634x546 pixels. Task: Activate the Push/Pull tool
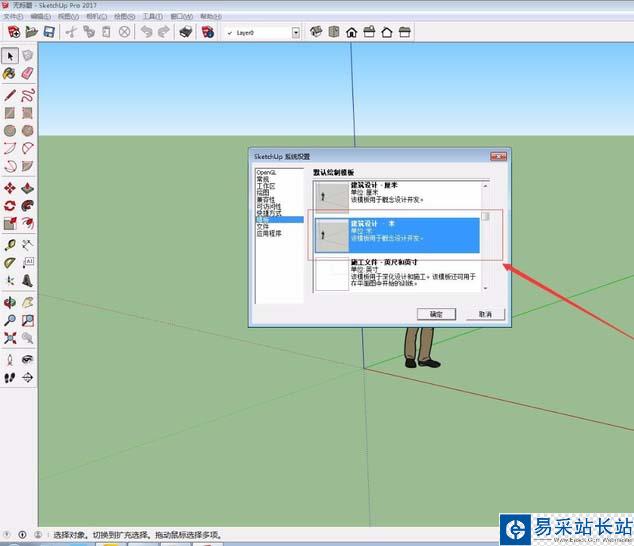click(x=27, y=188)
